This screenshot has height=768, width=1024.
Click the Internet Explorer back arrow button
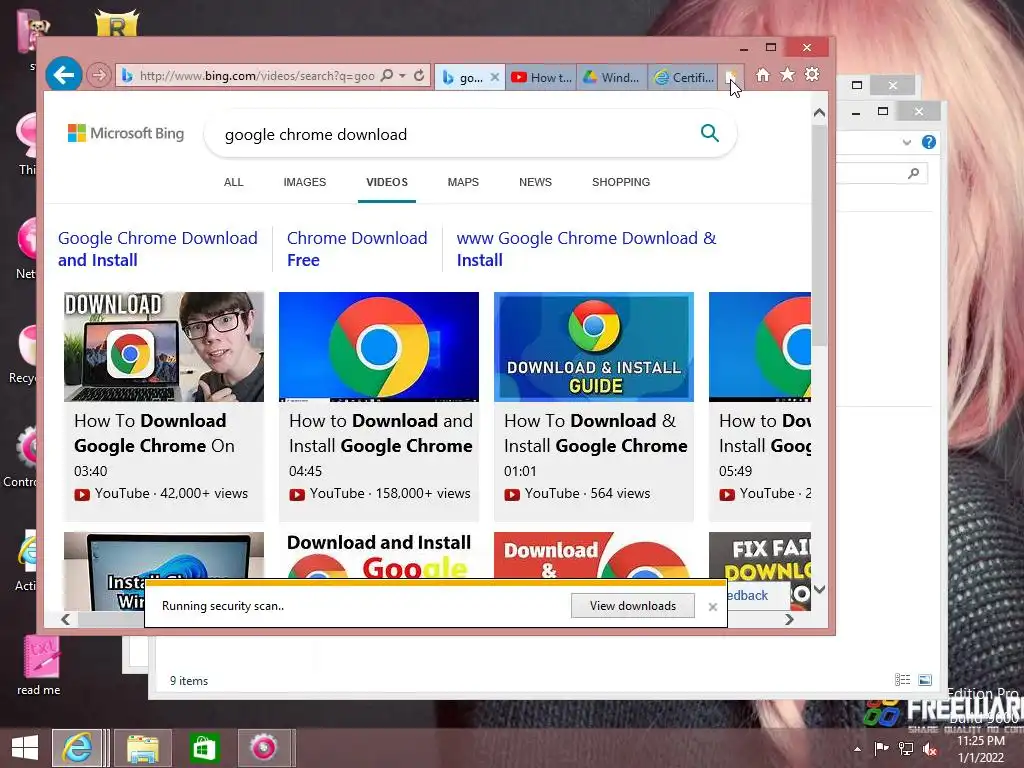pyautogui.click(x=63, y=75)
